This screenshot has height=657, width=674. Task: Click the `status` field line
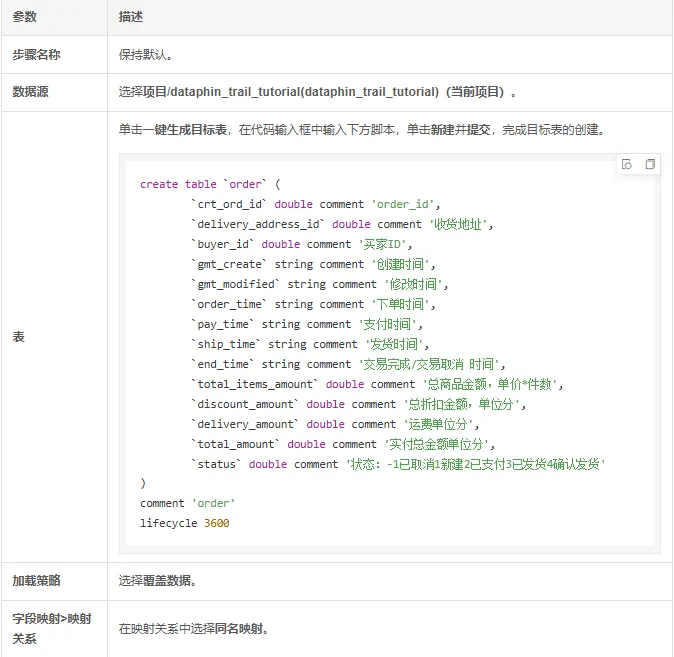point(398,464)
